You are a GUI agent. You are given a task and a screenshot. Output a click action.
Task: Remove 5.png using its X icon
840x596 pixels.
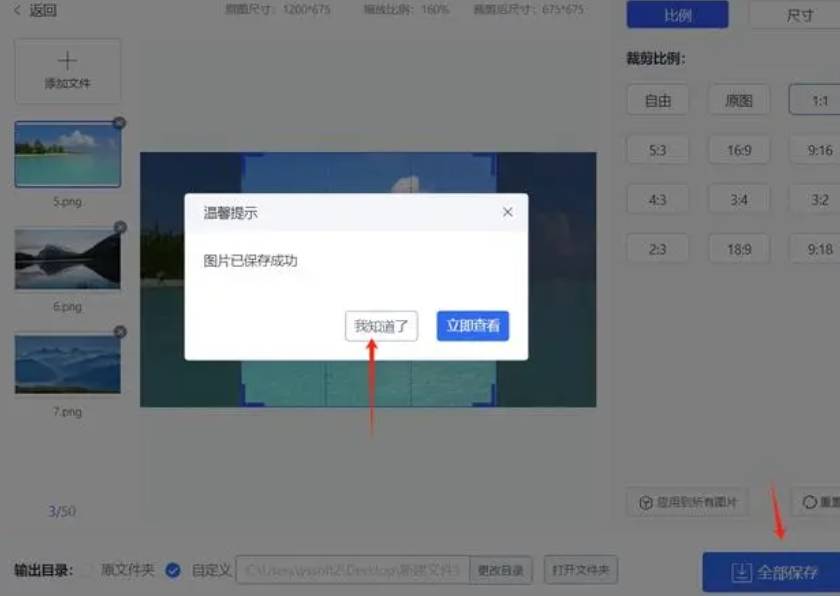click(120, 123)
